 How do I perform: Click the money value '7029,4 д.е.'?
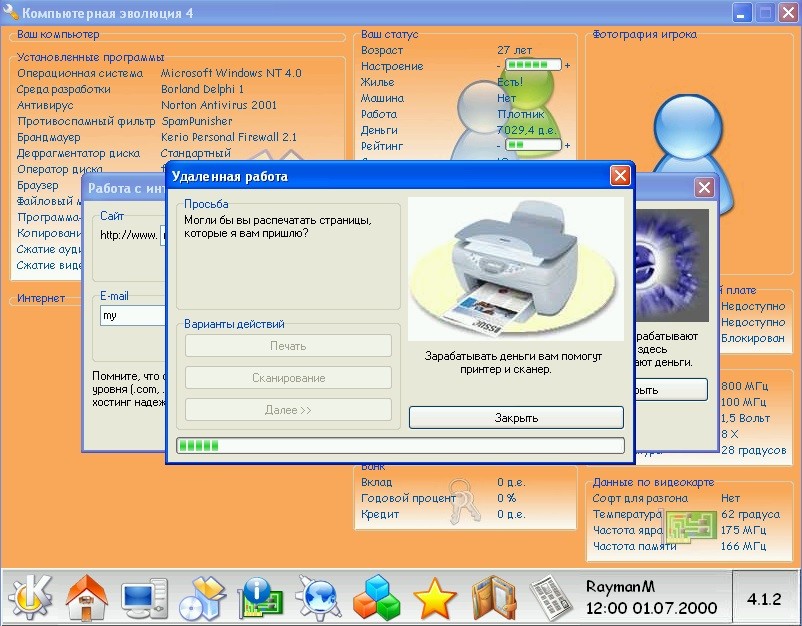(x=526, y=130)
